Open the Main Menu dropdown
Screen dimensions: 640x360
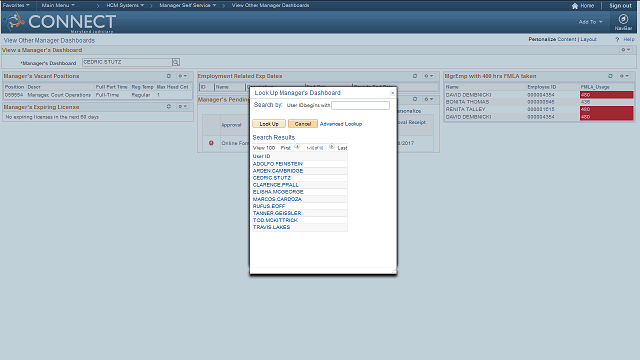(x=58, y=5)
